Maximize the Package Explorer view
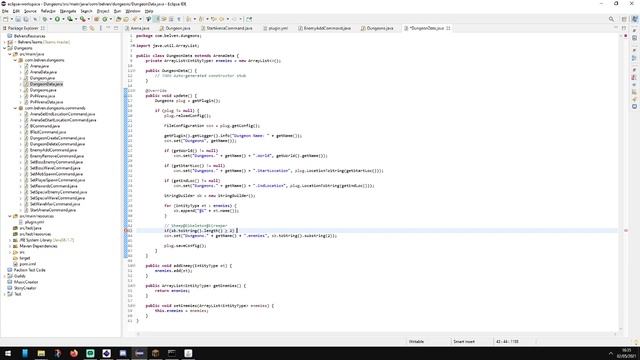Image resolution: width=640 pixels, height=360 pixels. (116, 28)
